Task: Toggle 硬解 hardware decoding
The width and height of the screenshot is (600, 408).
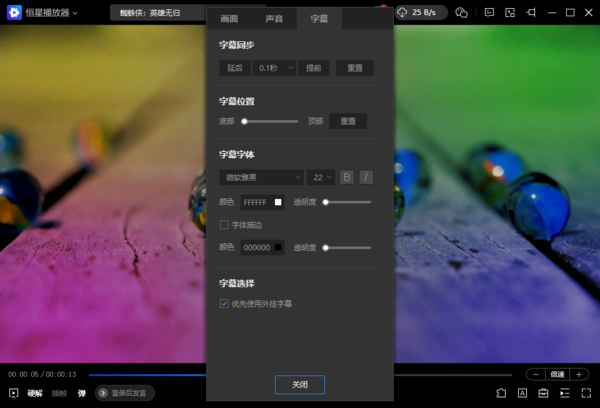Action: click(35, 393)
